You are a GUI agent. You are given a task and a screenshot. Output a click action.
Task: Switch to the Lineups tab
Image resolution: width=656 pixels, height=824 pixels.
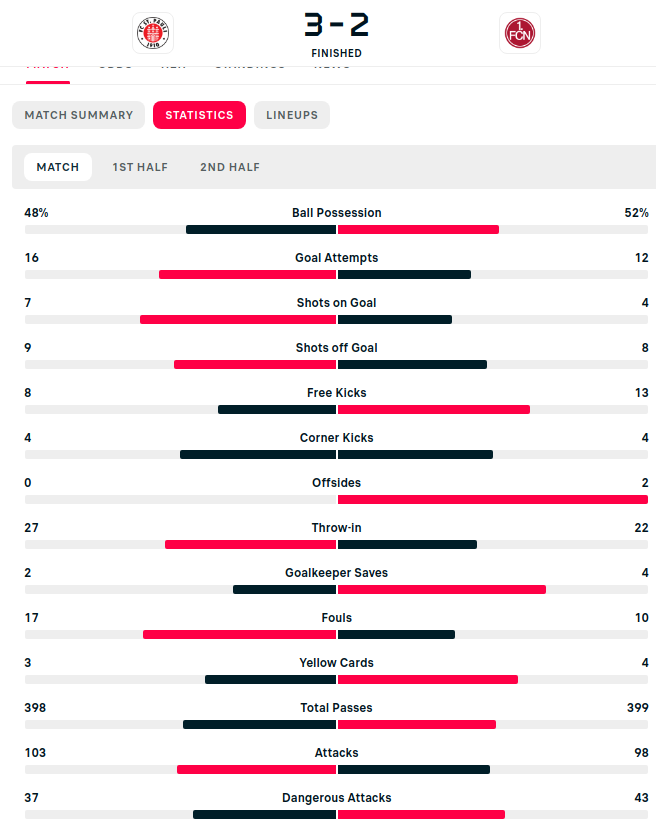[292, 115]
